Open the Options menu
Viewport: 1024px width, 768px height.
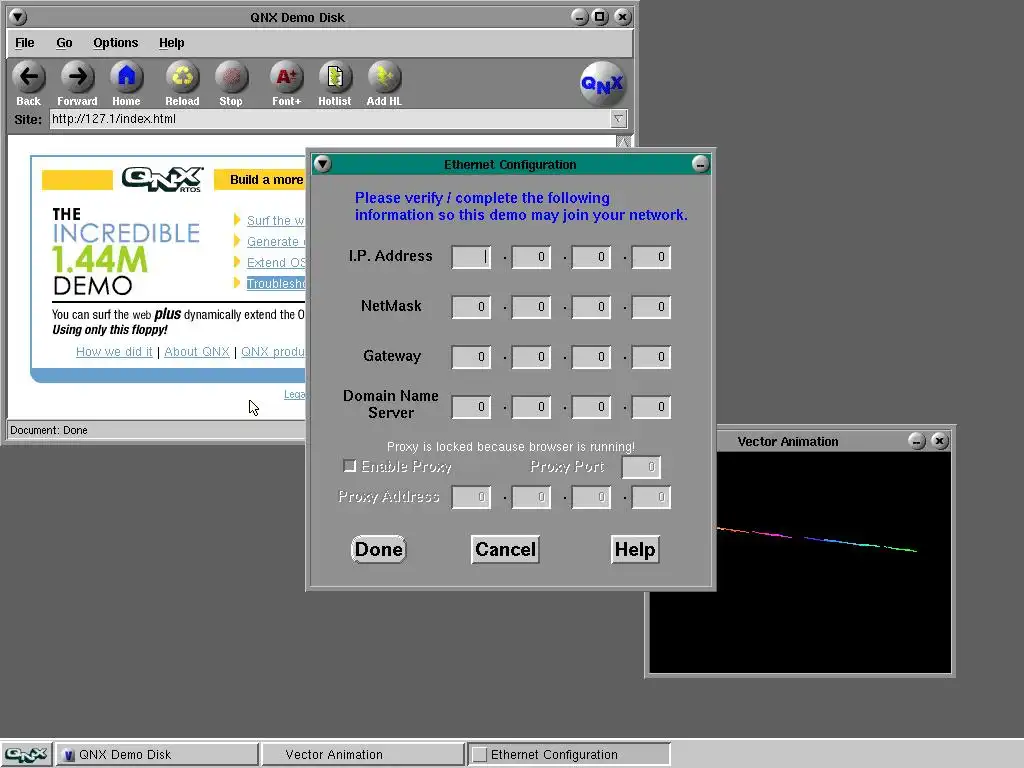pos(116,42)
